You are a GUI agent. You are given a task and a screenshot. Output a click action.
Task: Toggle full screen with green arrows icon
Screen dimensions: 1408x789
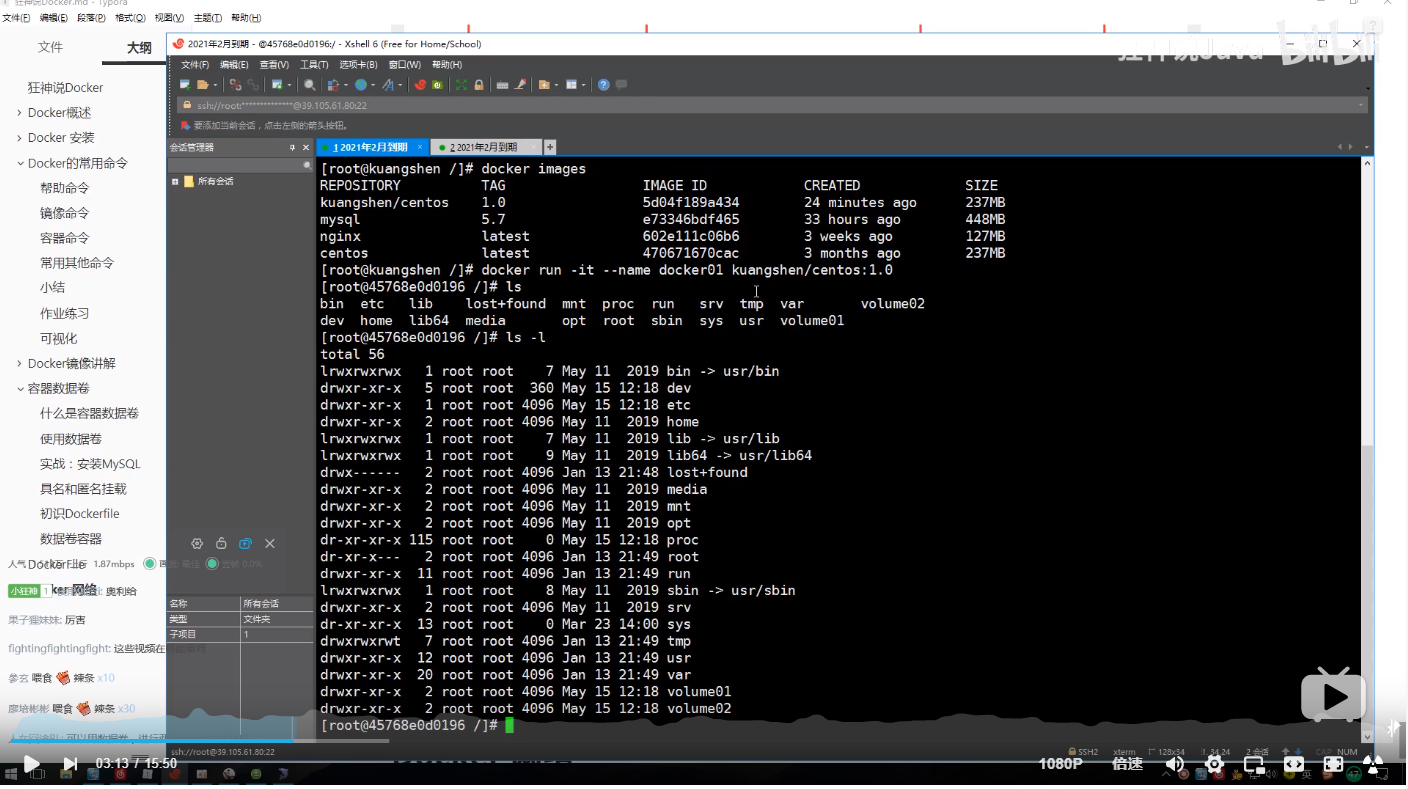pos(461,85)
